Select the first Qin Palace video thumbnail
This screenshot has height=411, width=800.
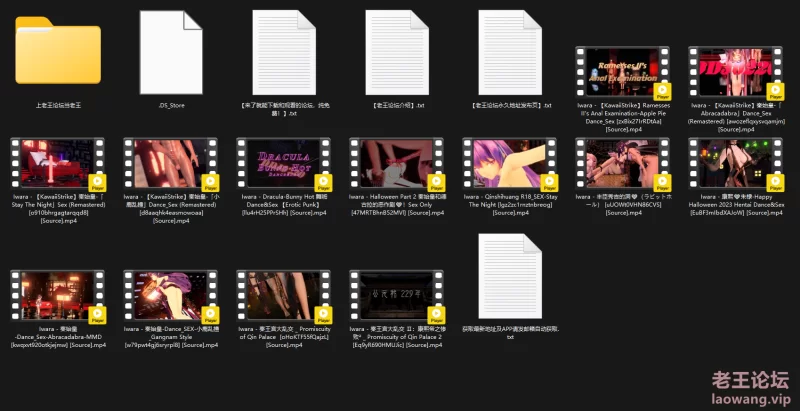tap(284, 296)
